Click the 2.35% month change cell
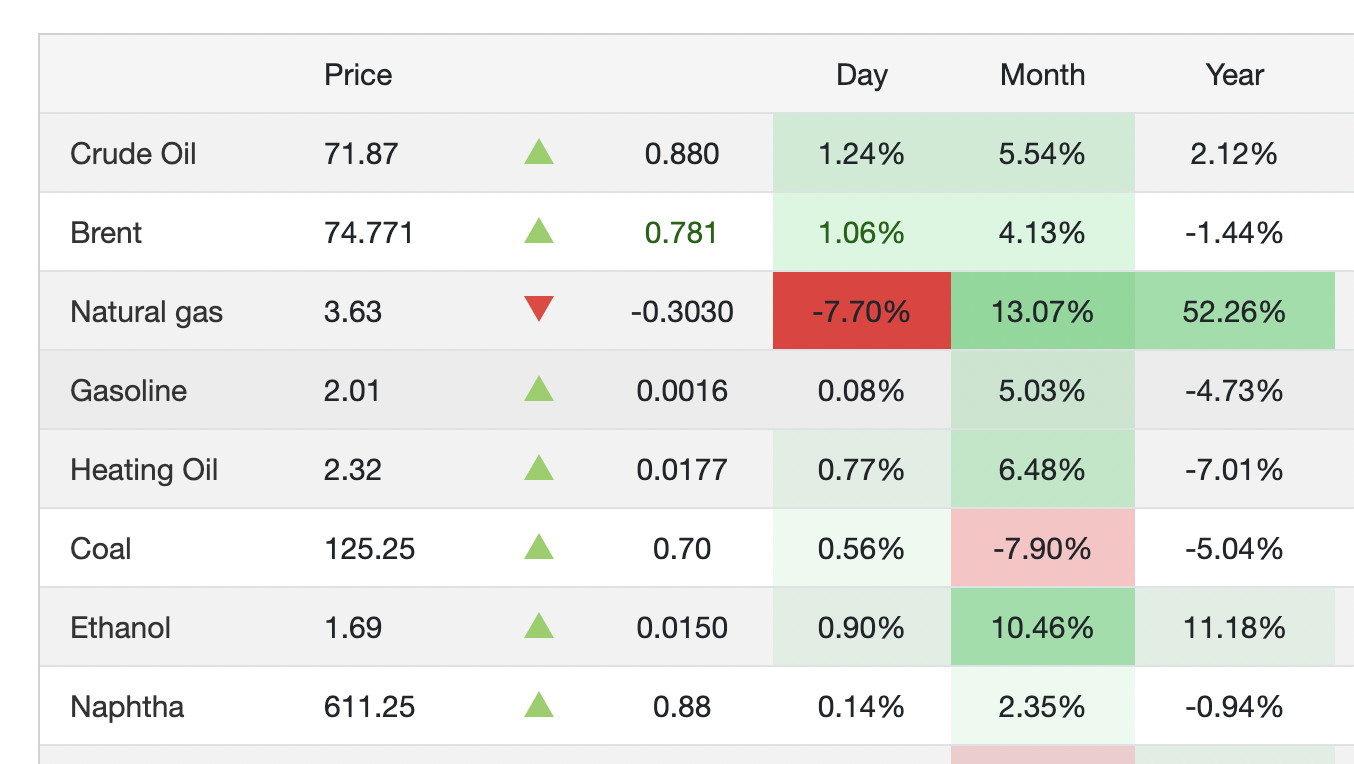 [1043, 706]
